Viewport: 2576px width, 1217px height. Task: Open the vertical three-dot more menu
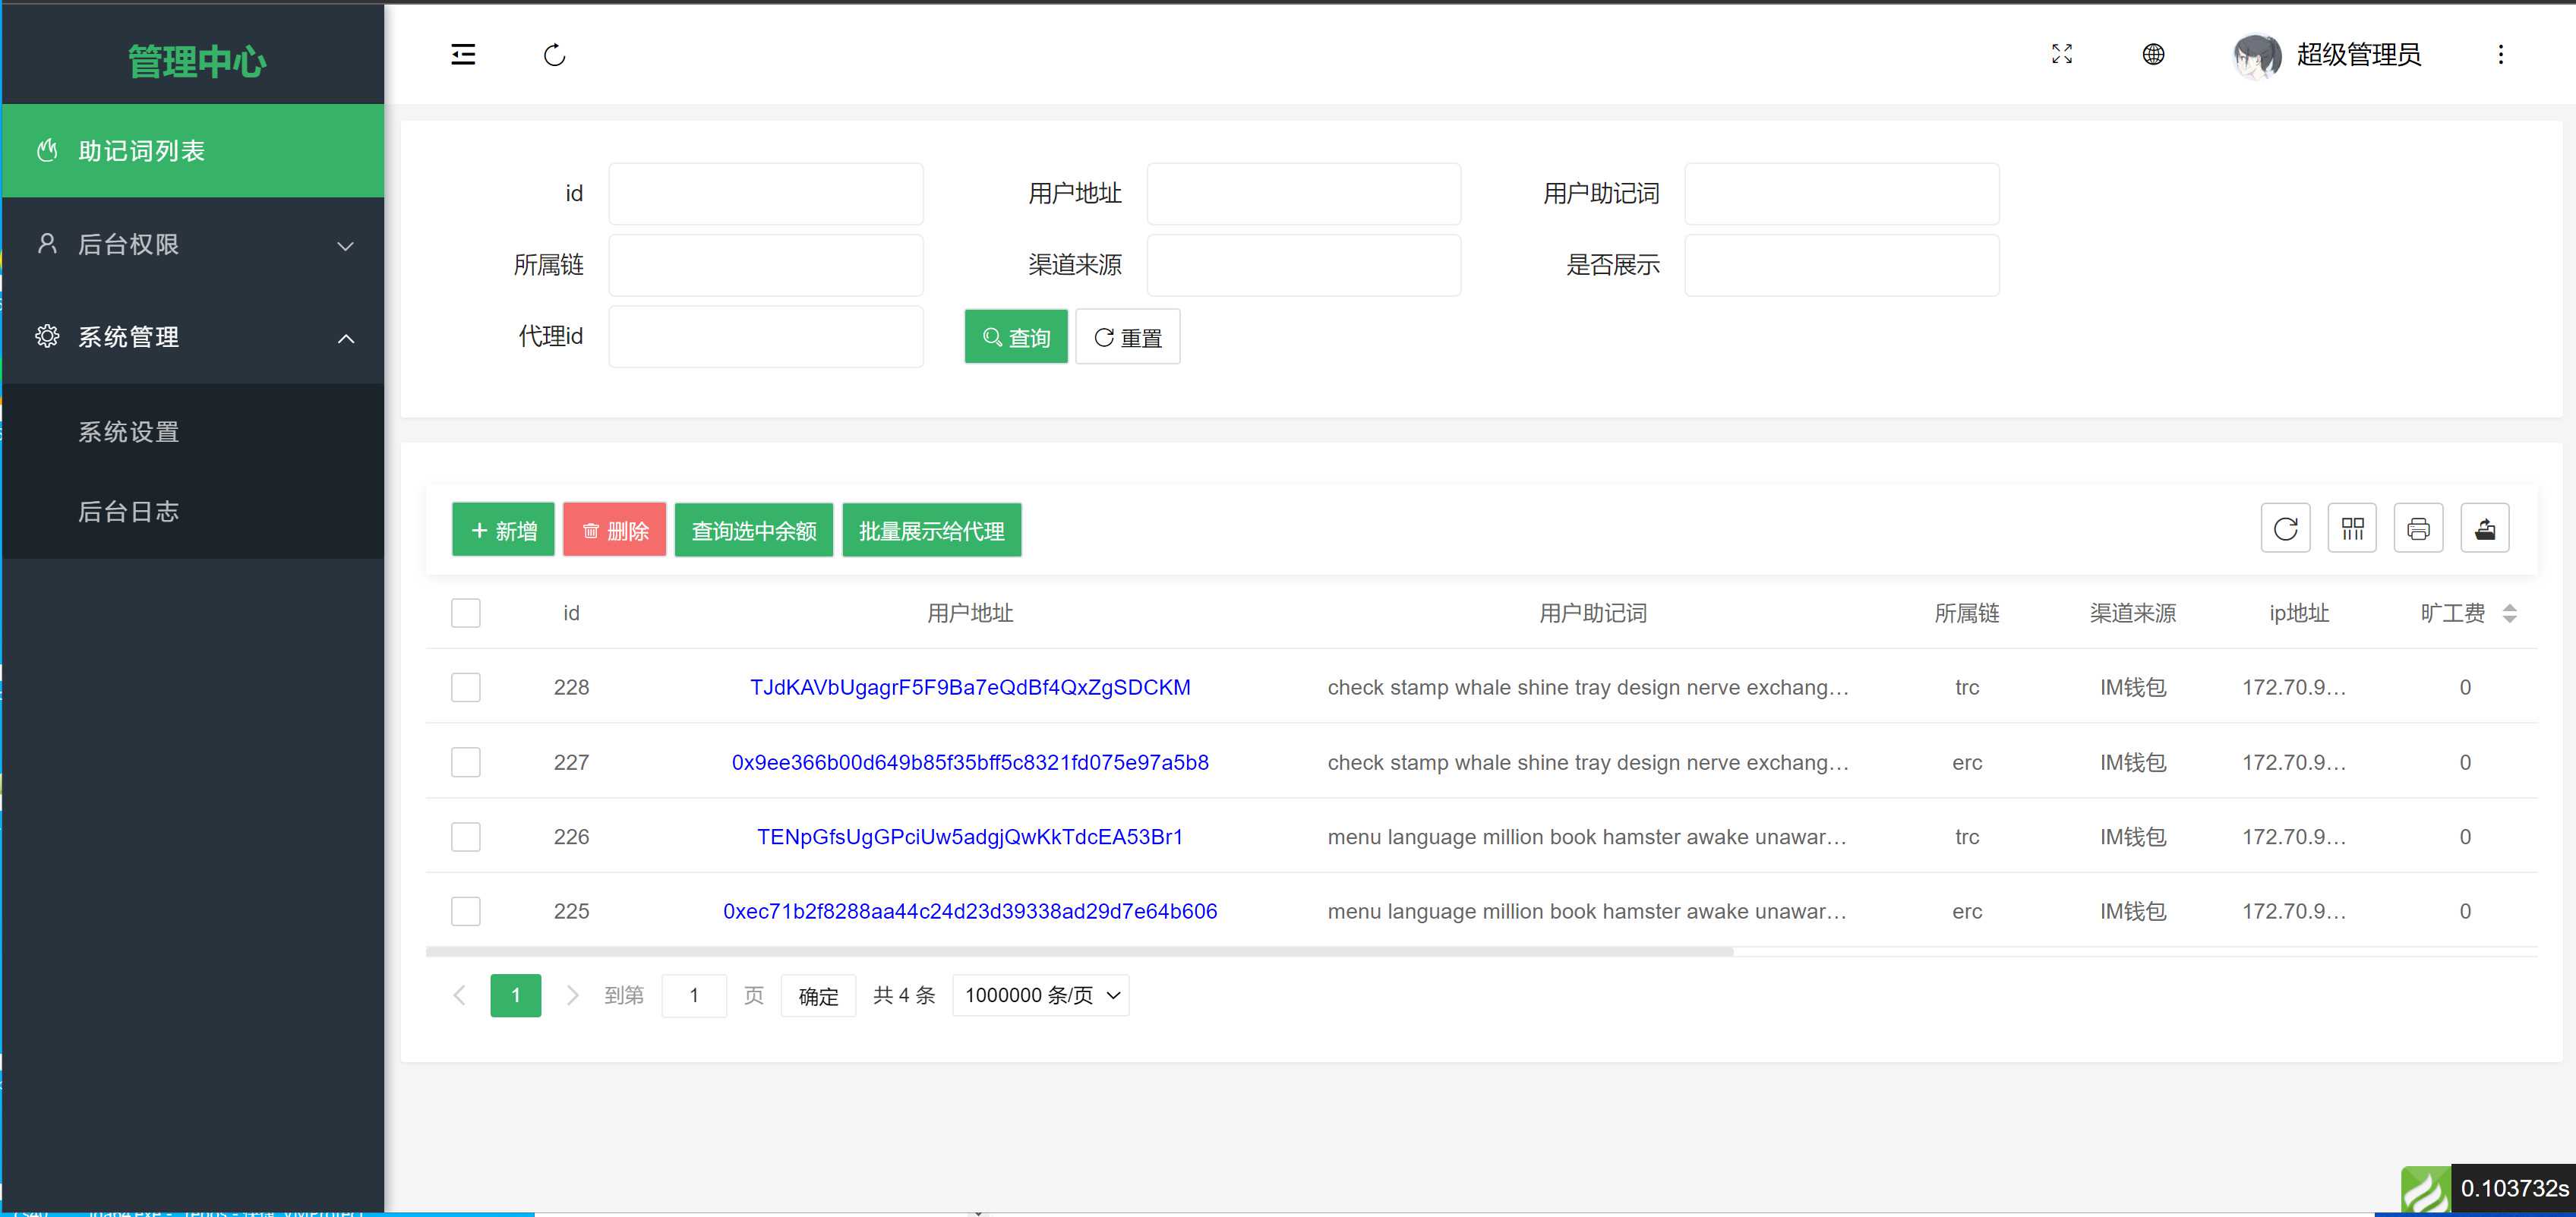(x=2500, y=54)
